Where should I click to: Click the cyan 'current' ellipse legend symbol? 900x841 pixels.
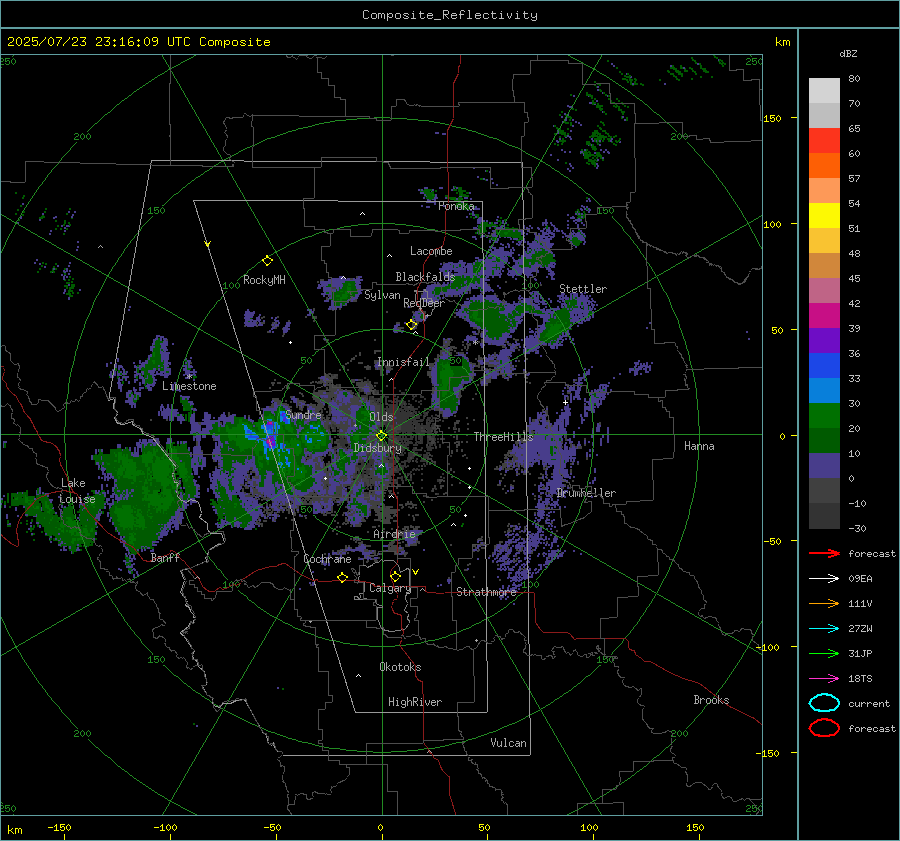tap(824, 703)
